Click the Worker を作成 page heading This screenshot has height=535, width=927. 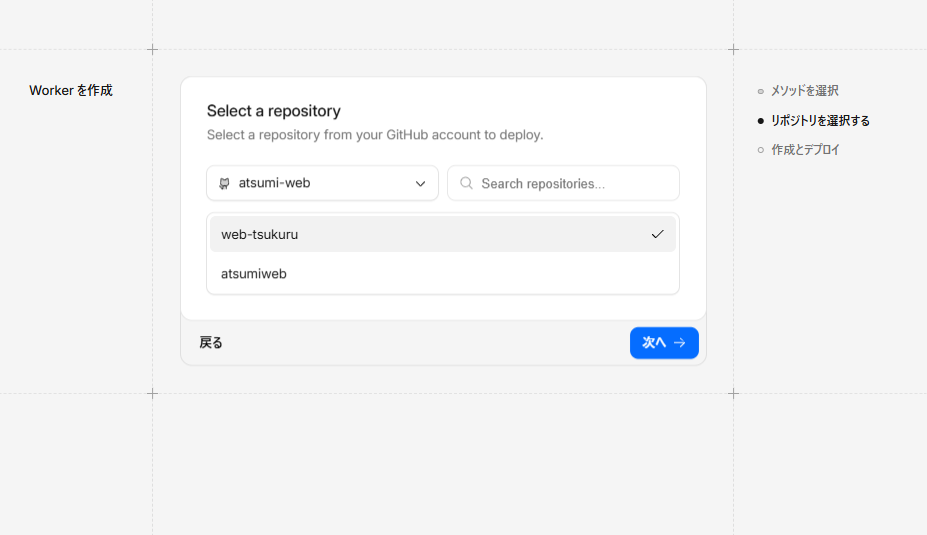(x=71, y=91)
